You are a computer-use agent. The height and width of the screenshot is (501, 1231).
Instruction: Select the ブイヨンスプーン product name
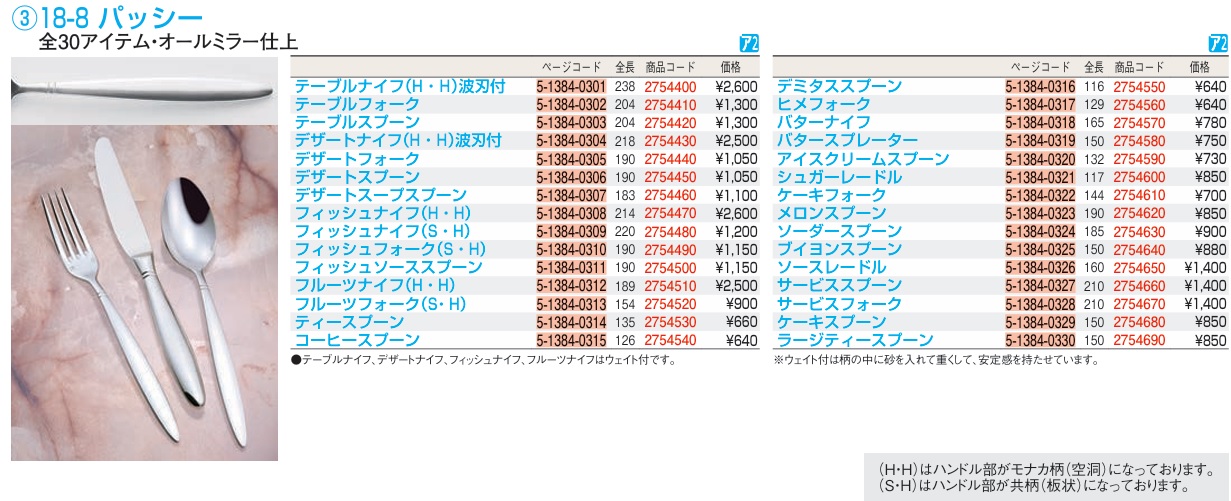[x=839, y=249]
